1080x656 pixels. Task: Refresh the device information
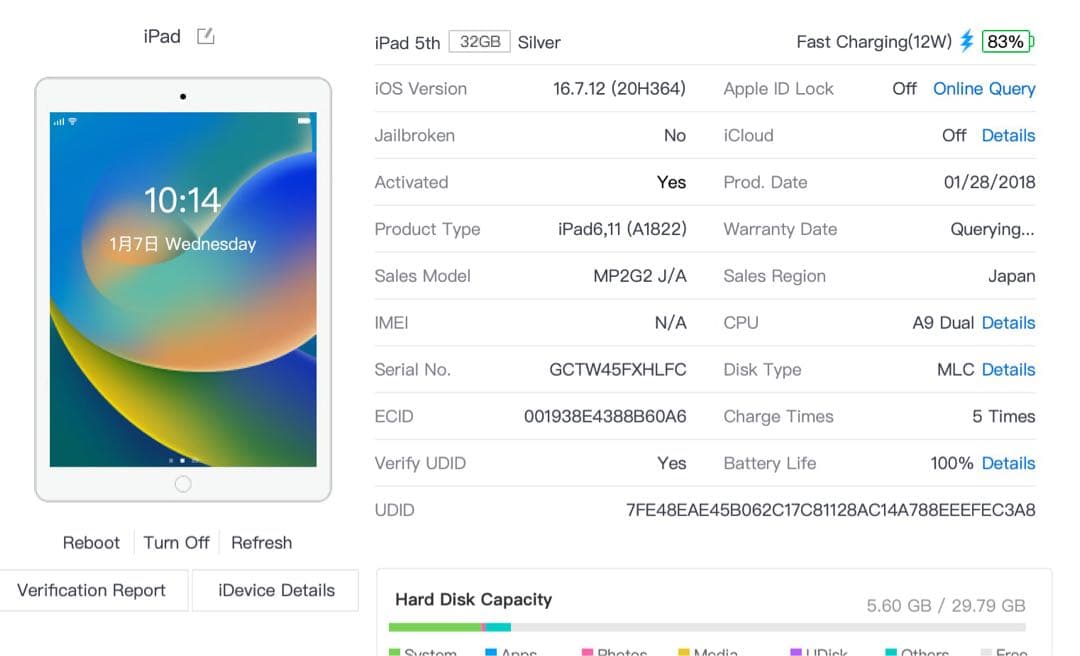(261, 542)
